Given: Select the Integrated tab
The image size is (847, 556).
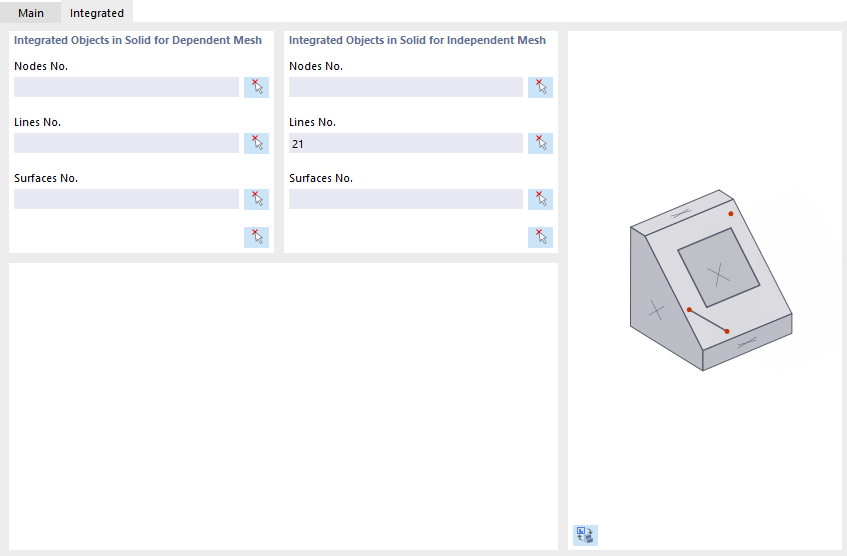Looking at the screenshot, I should (97, 13).
